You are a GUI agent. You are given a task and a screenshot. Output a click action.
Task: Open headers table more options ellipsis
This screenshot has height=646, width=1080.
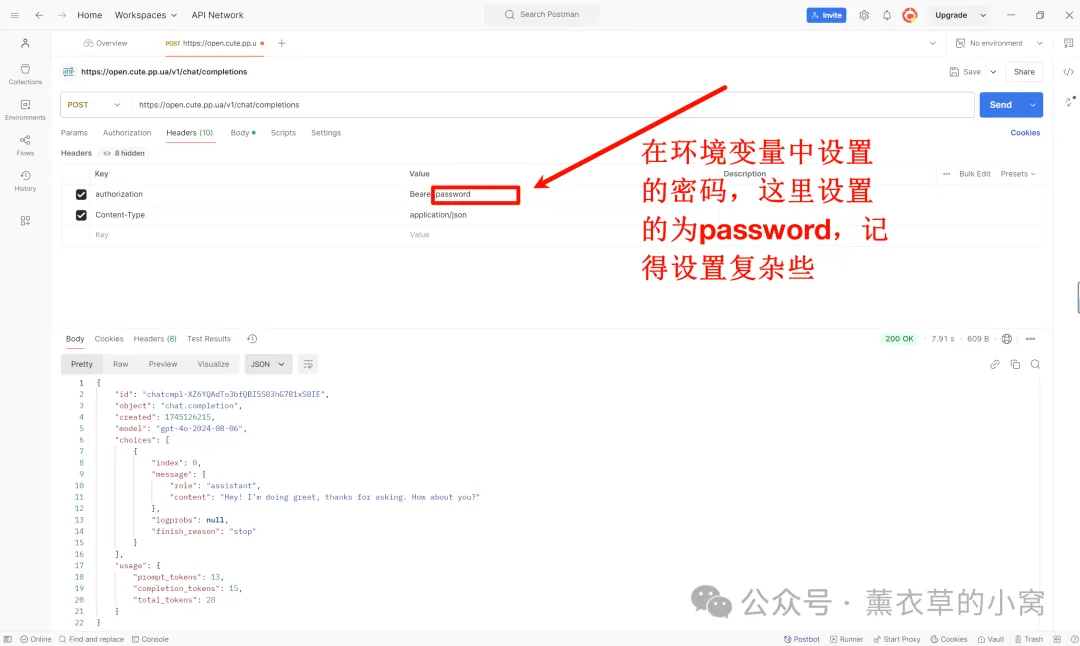click(x=946, y=174)
